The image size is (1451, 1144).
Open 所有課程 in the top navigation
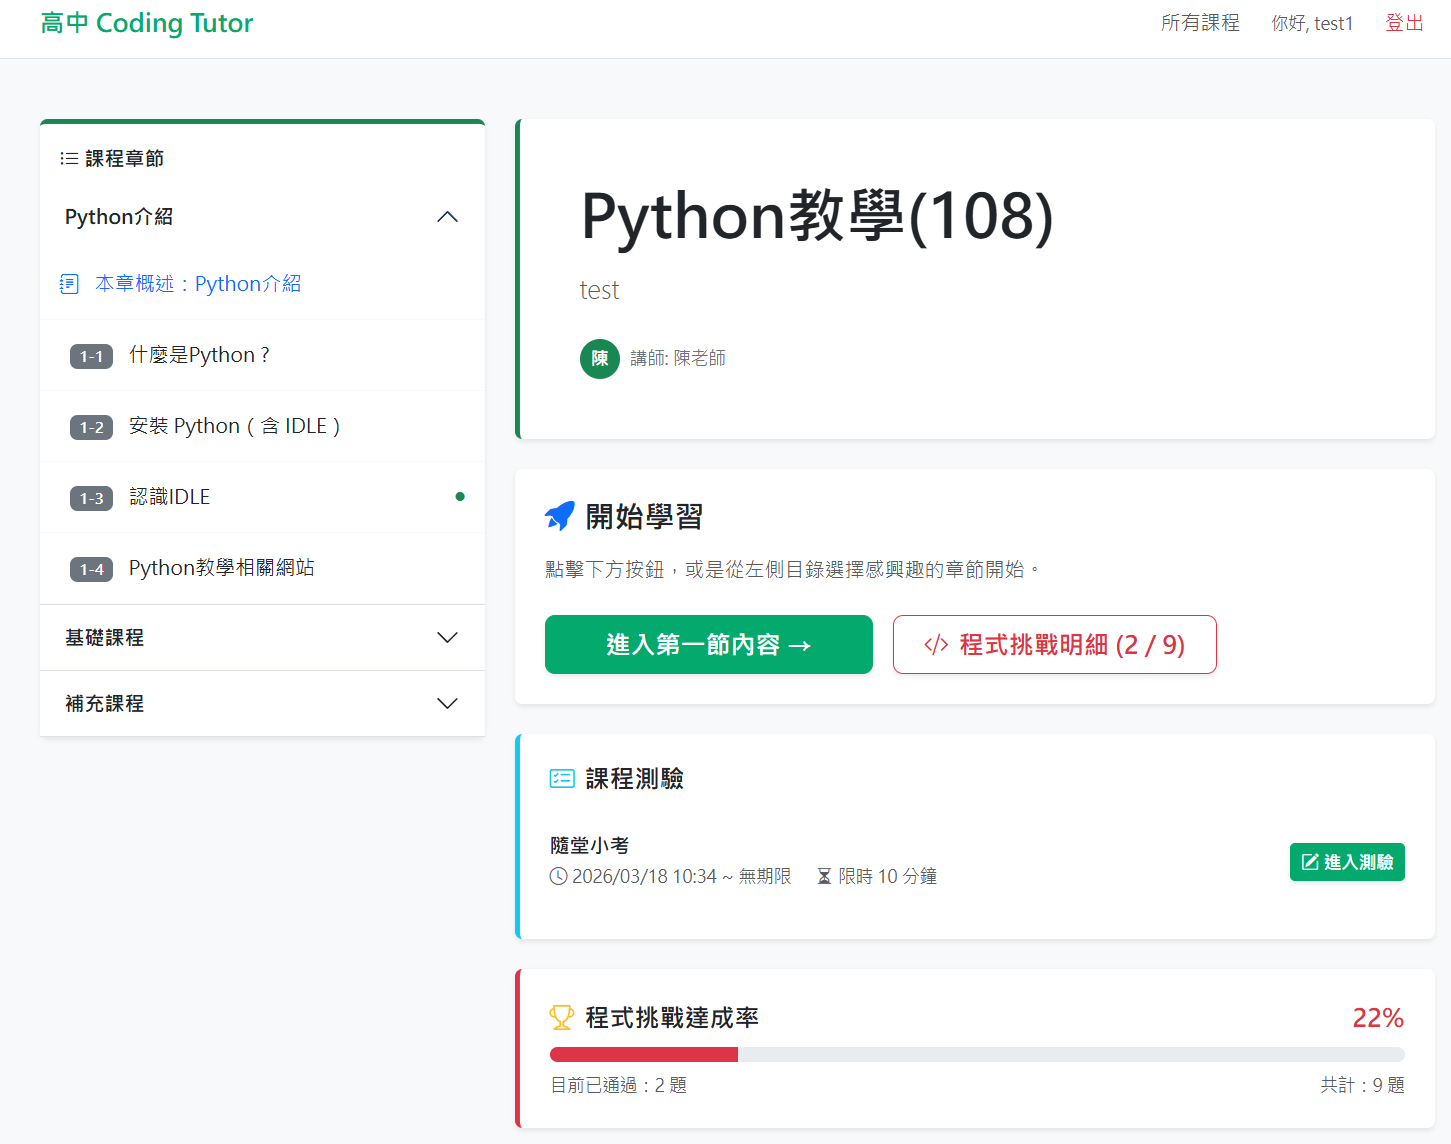click(1200, 23)
